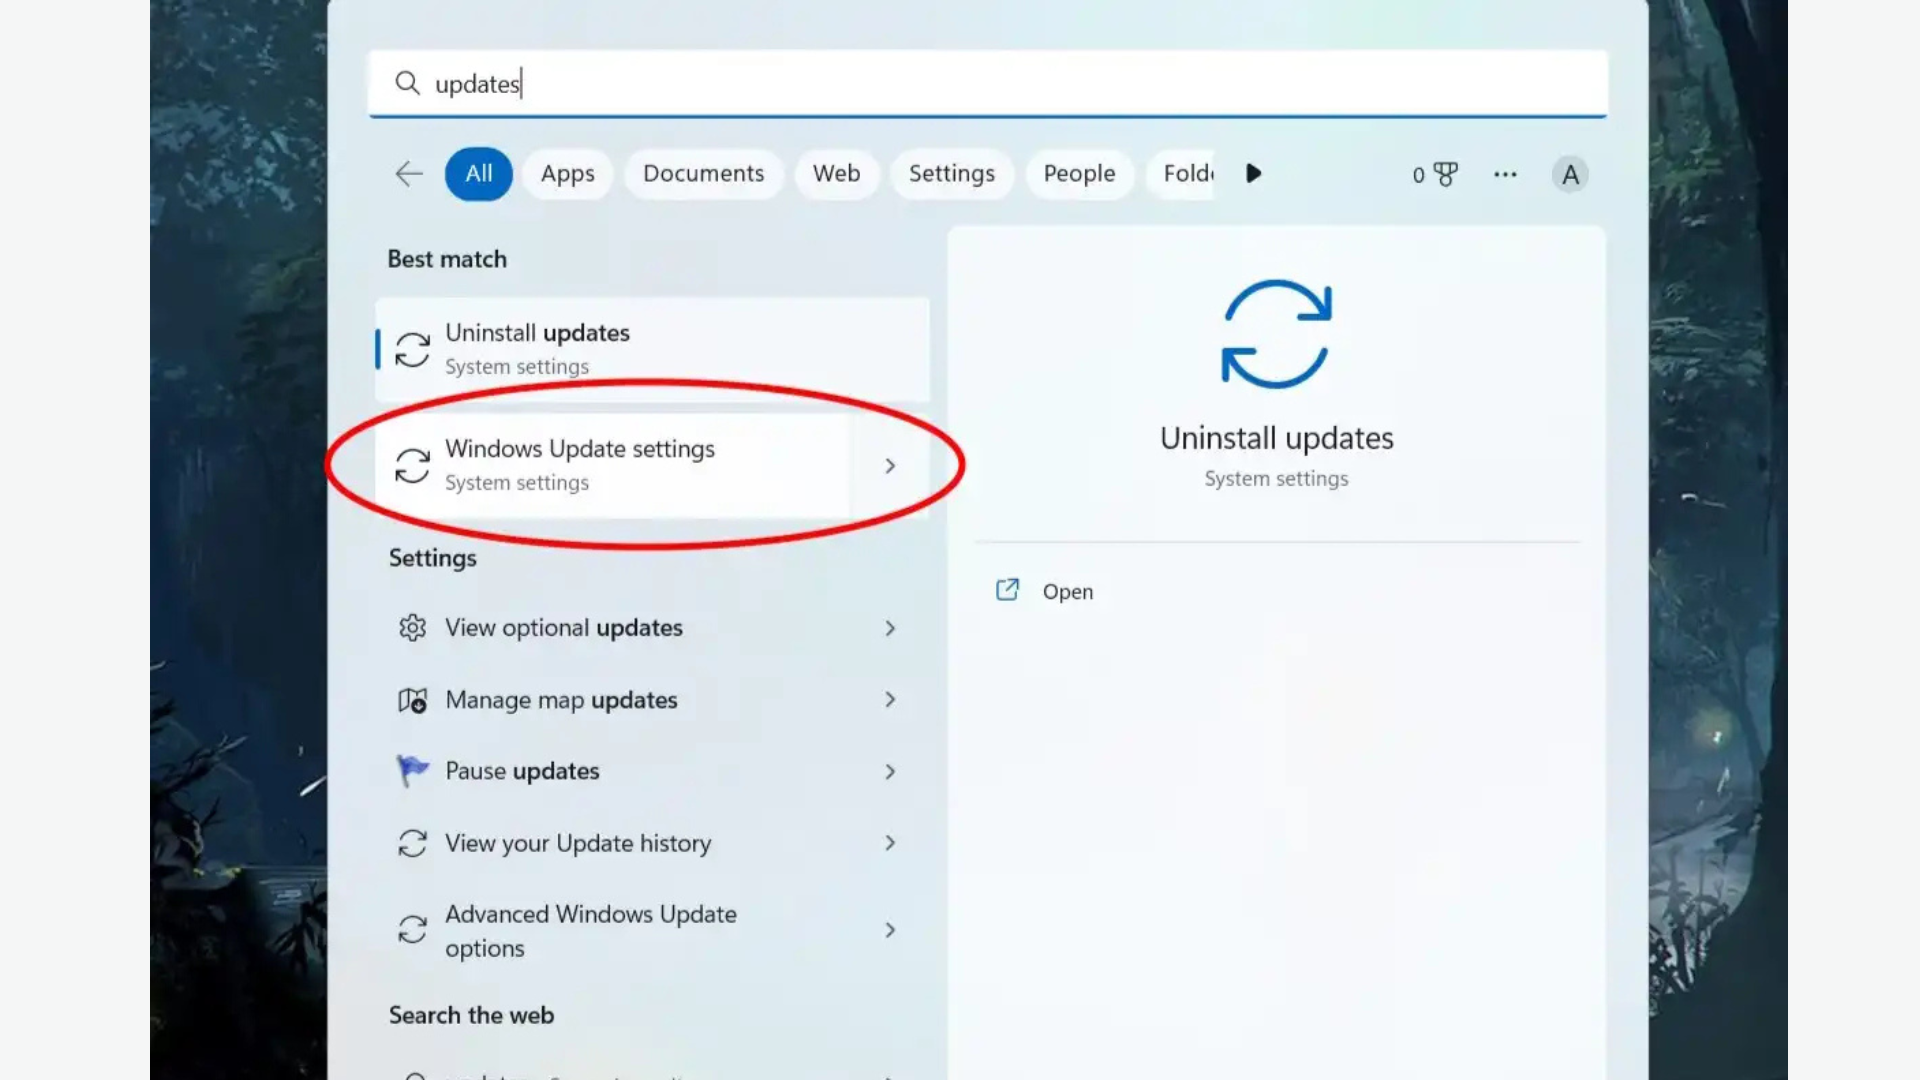Switch to the People filter
The width and height of the screenshot is (1920, 1080).
point(1079,173)
